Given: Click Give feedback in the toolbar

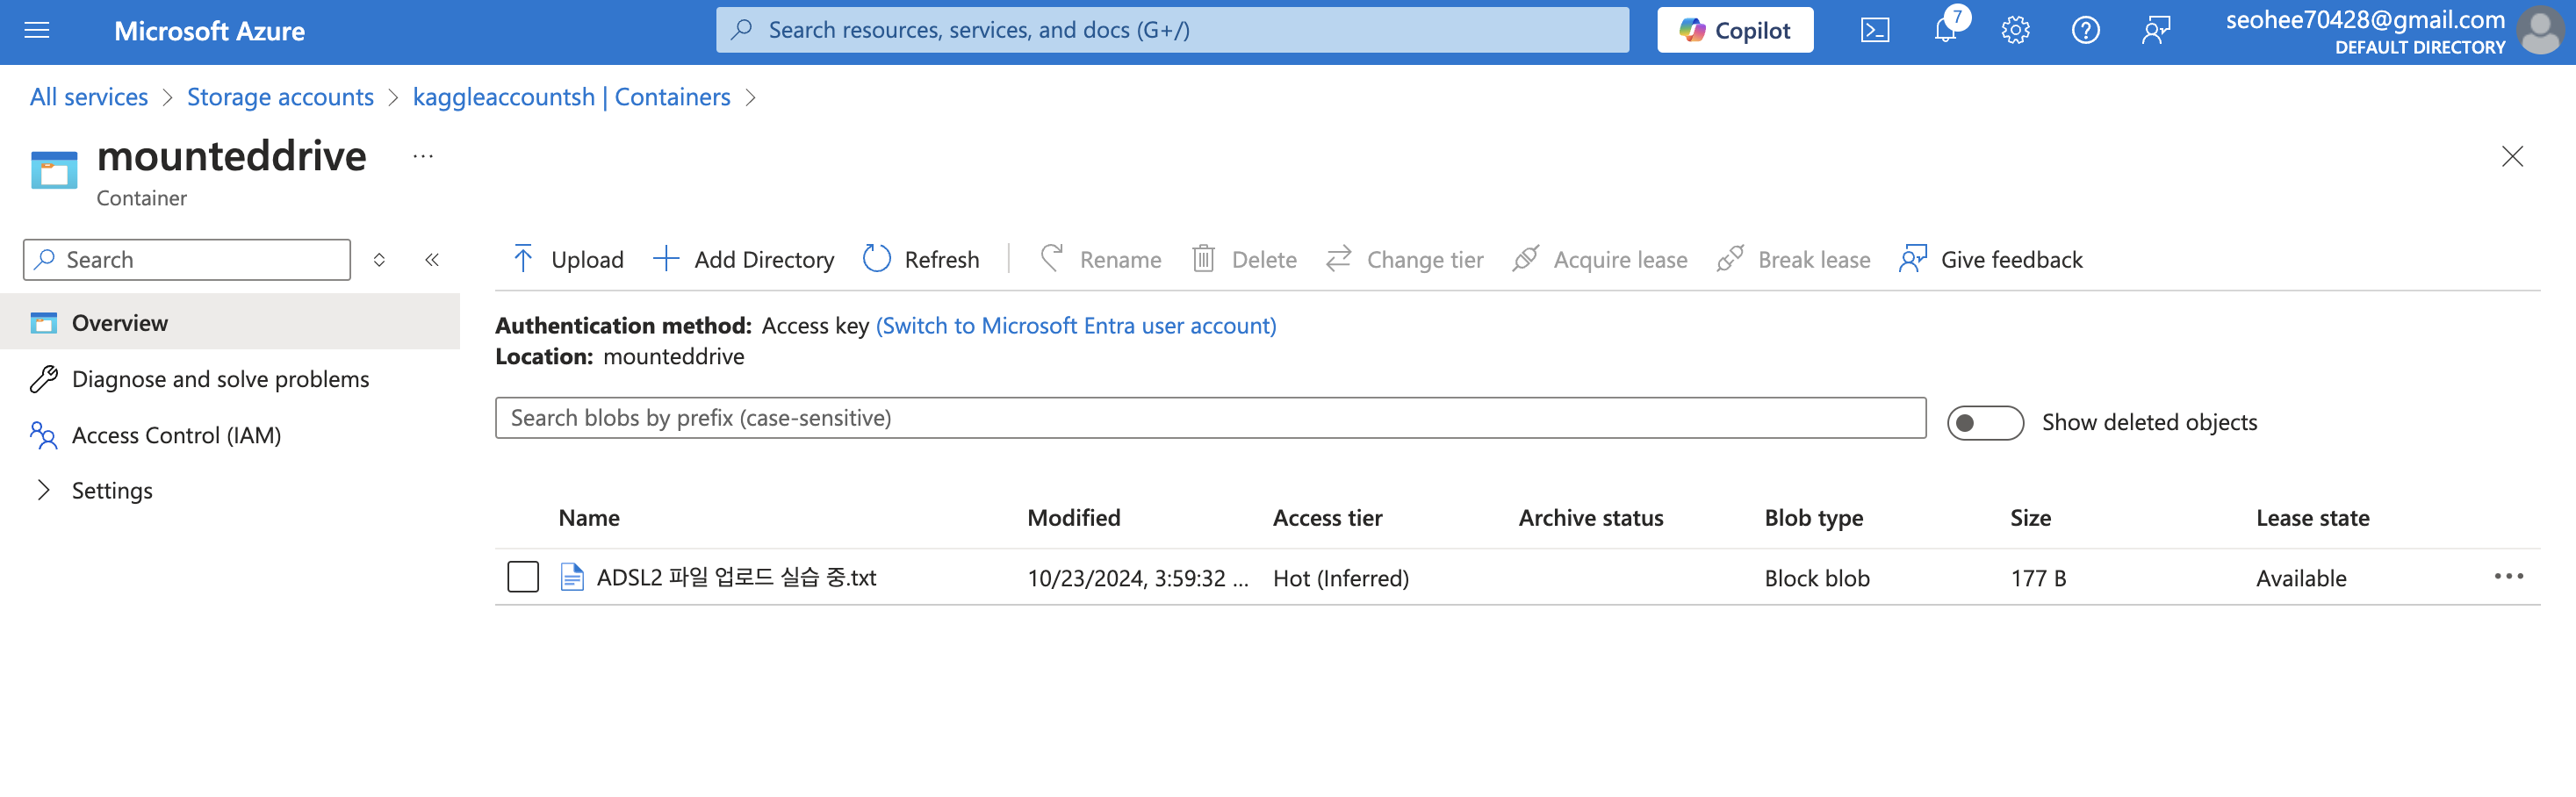Looking at the screenshot, I should (1990, 260).
